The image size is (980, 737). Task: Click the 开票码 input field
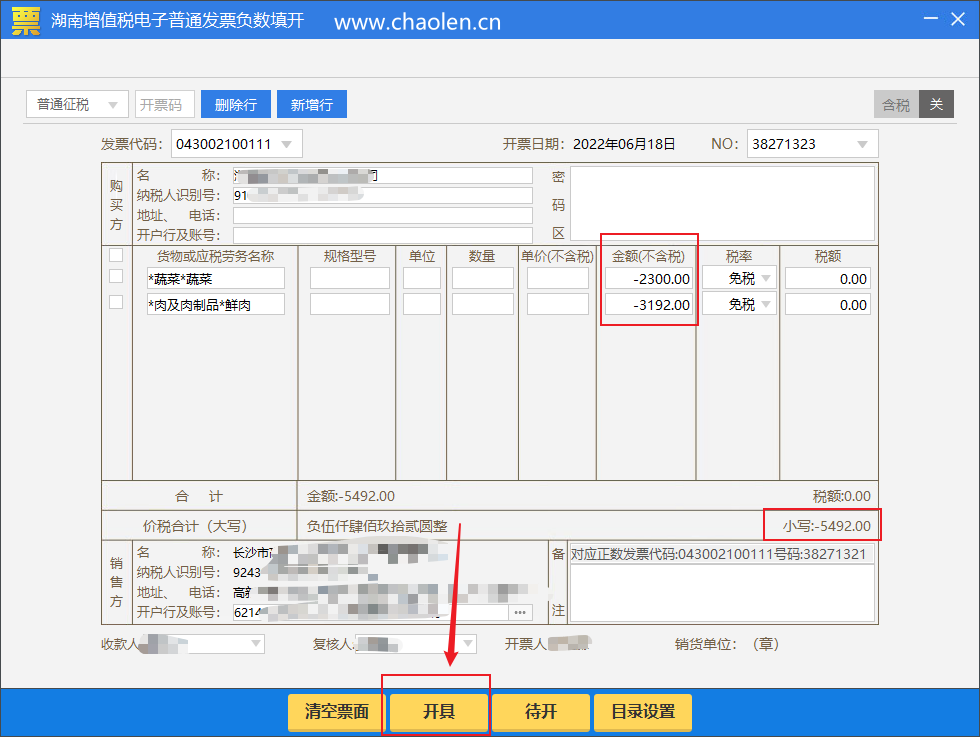point(165,104)
